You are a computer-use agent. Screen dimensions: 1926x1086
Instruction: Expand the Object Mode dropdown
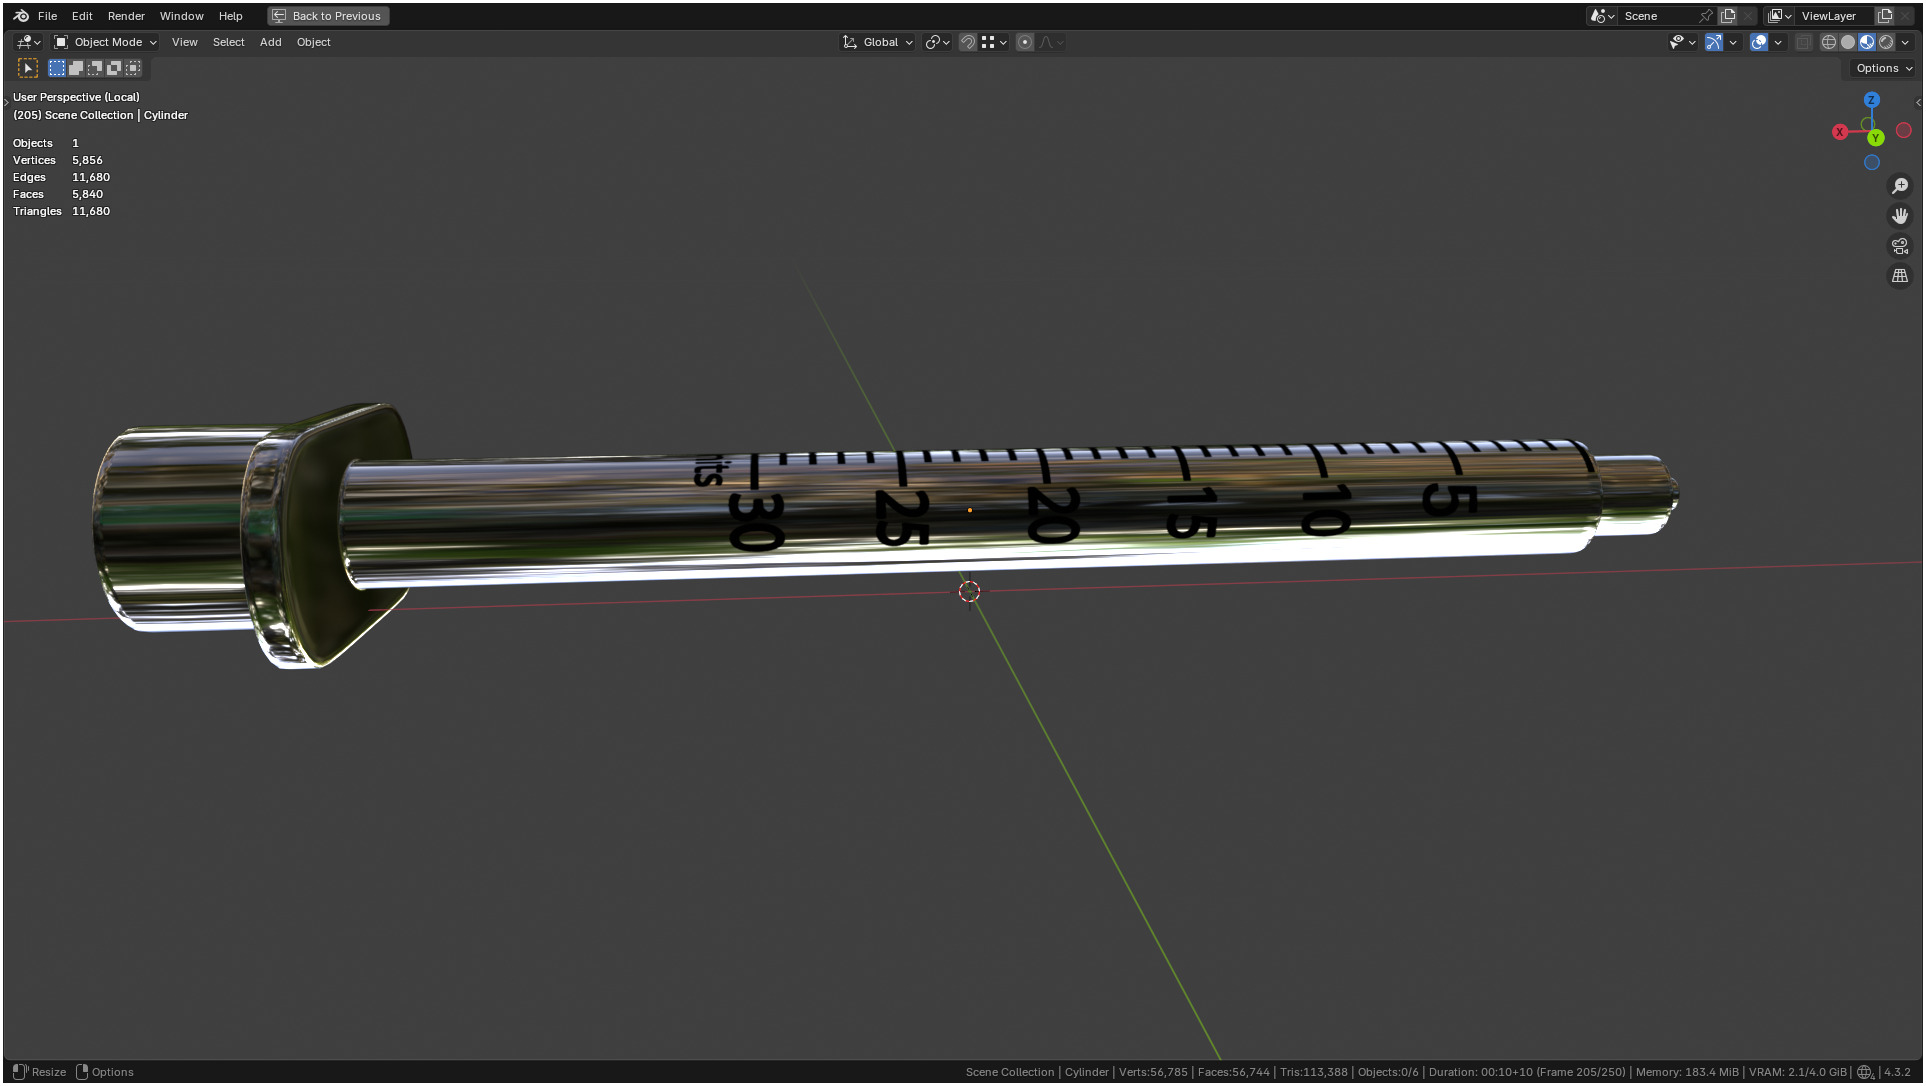click(x=105, y=42)
